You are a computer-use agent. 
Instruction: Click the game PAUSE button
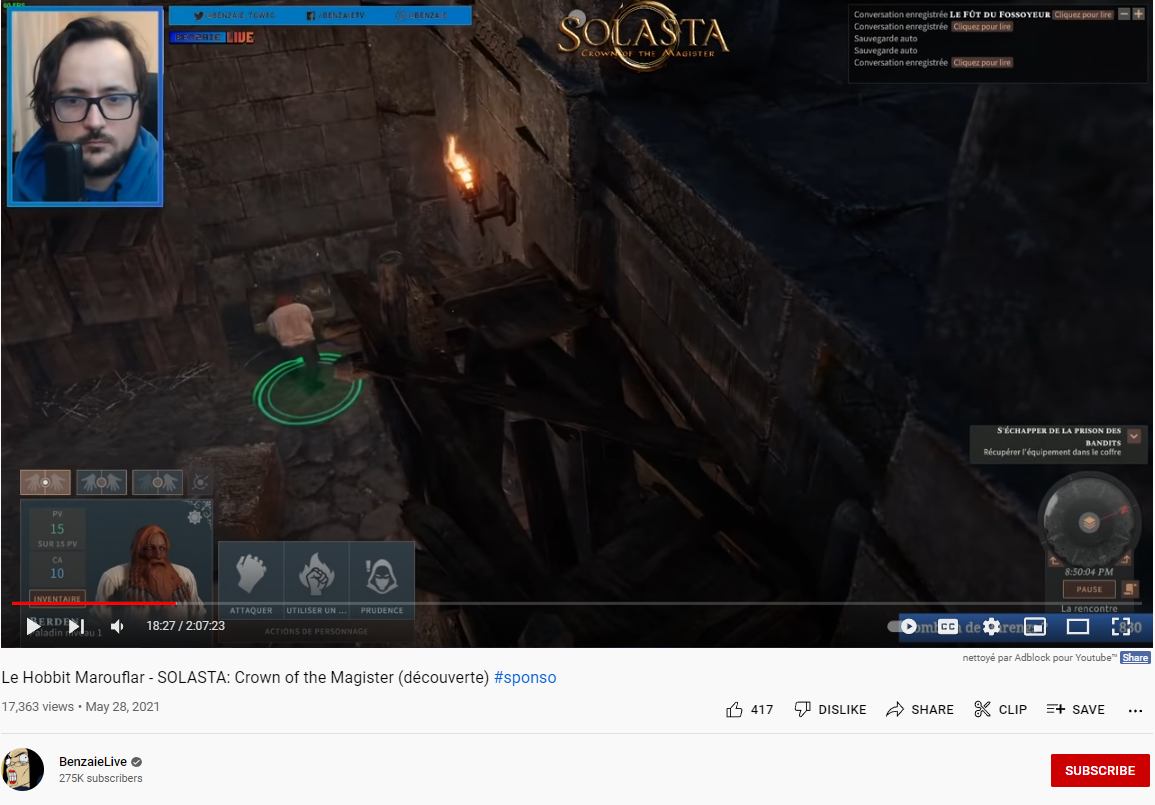click(1089, 589)
